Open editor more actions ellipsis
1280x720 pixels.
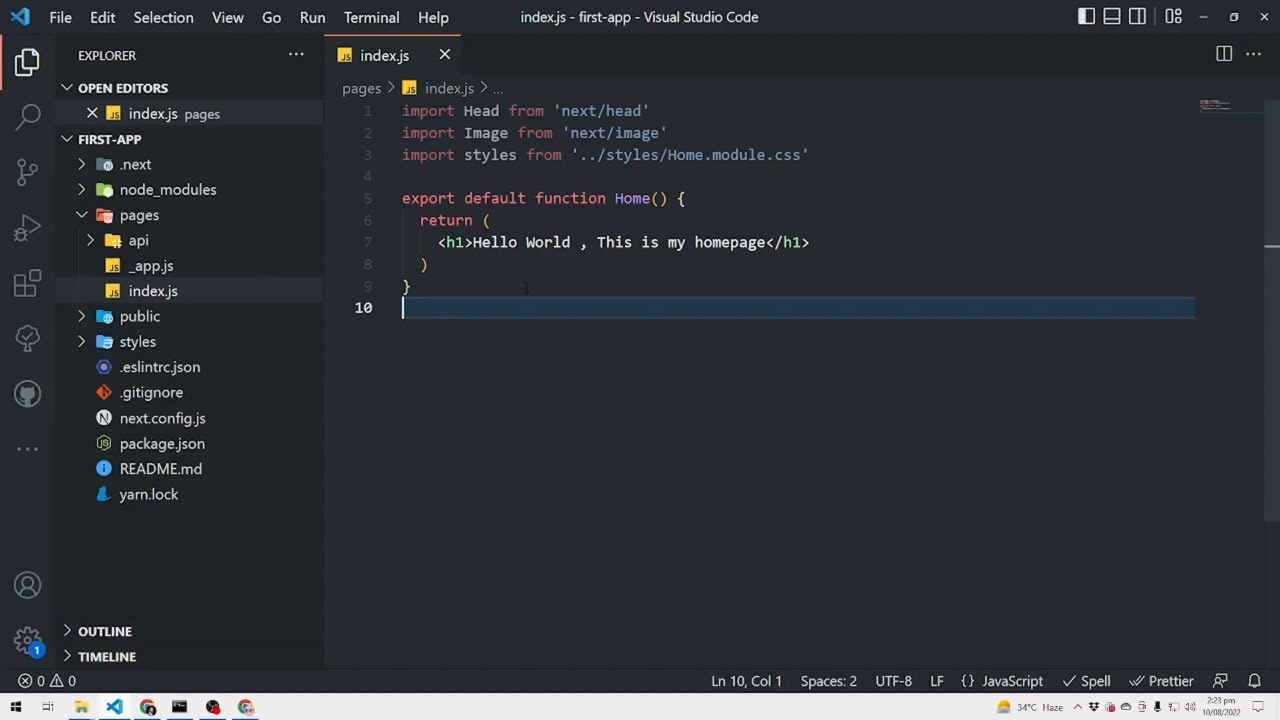[x=1253, y=54]
